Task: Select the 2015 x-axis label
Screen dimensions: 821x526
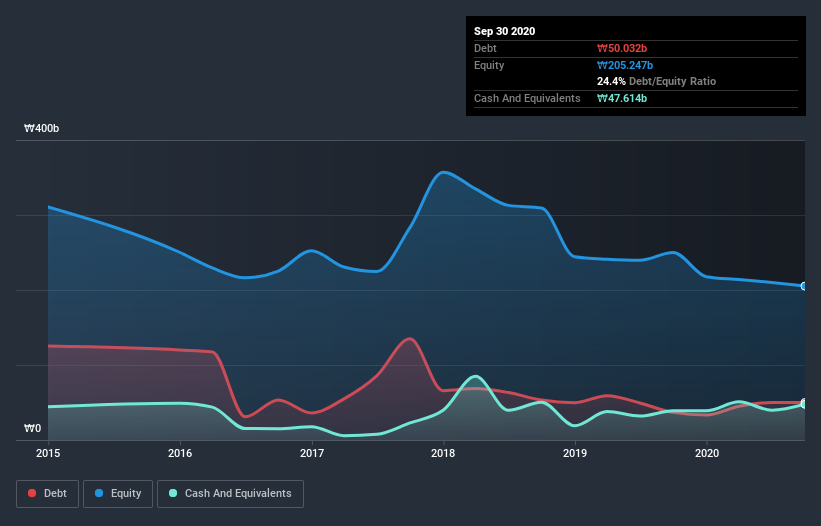Action: pyautogui.click(x=48, y=453)
